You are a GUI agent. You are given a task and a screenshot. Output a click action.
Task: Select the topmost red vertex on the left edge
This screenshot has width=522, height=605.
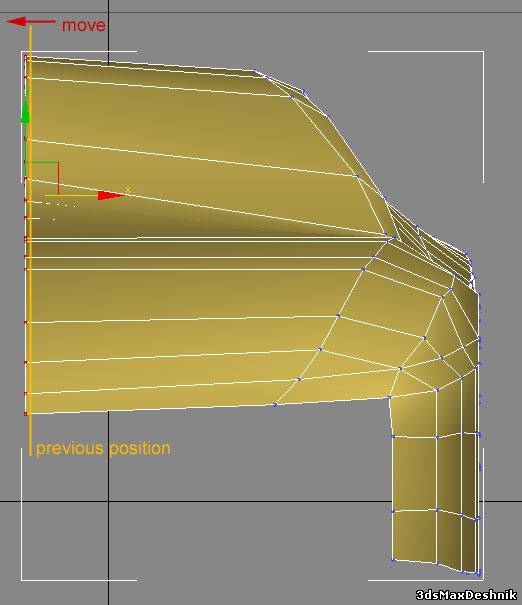[x=26, y=58]
